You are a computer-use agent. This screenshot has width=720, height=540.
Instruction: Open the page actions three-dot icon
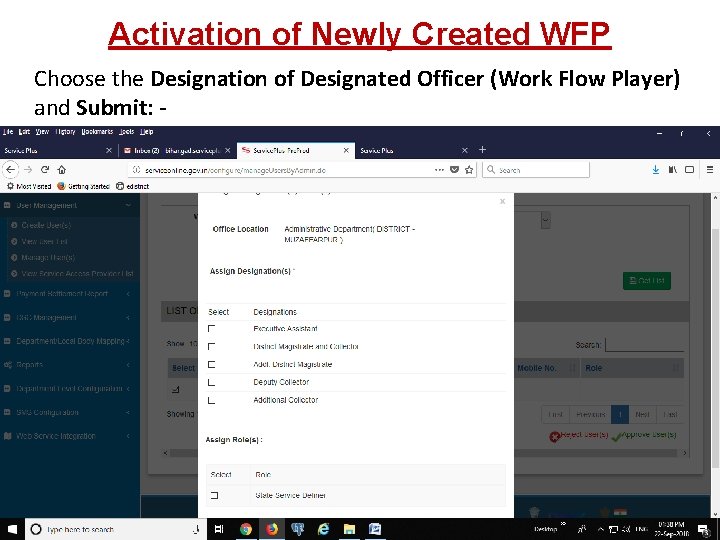pyautogui.click(x=439, y=169)
